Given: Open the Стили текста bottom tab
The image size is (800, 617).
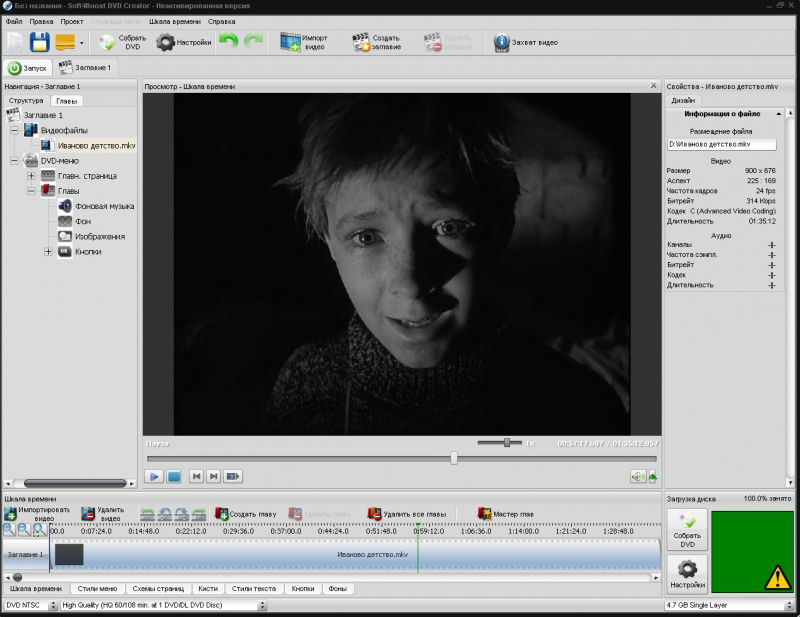Looking at the screenshot, I should [254, 589].
